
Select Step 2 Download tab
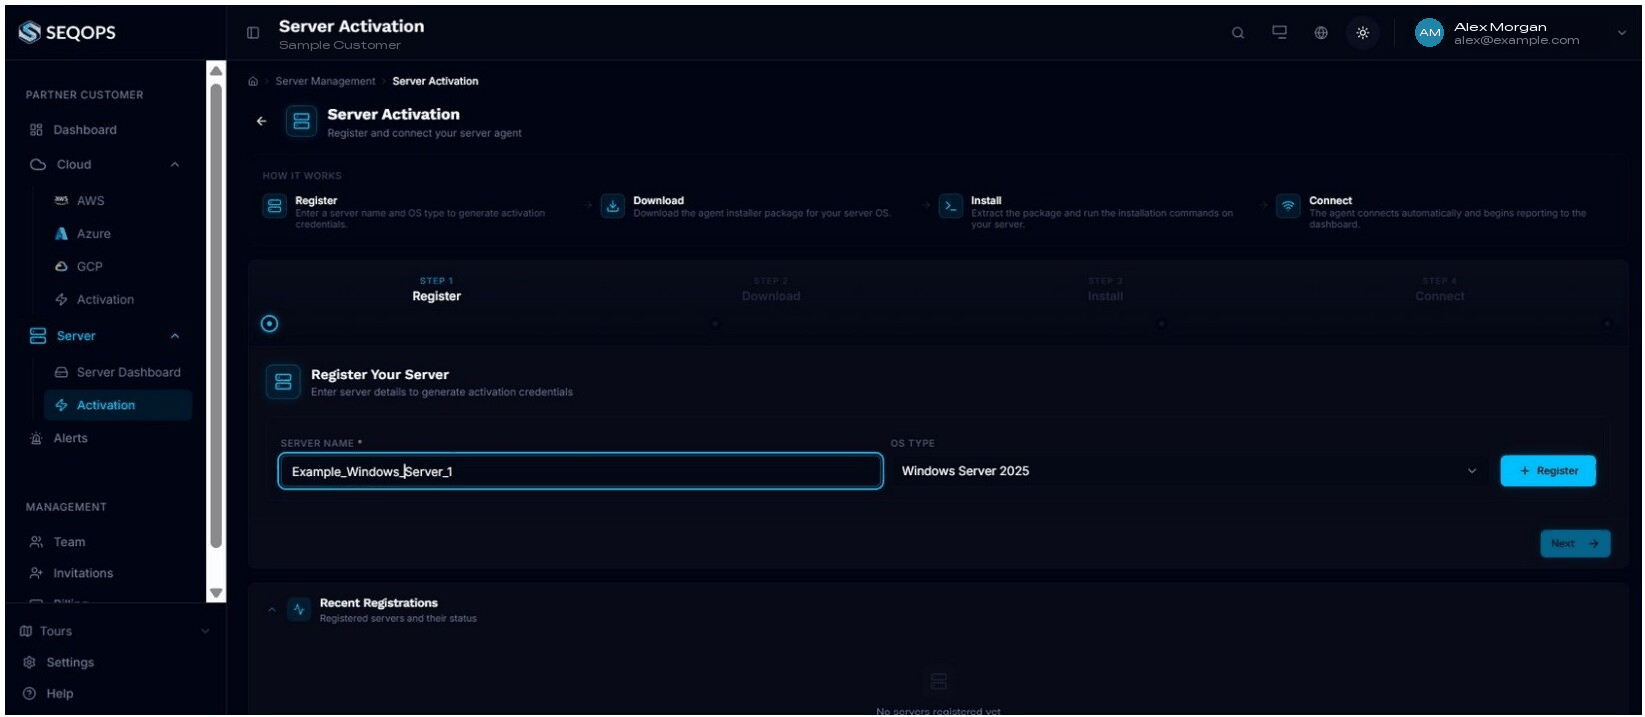coord(771,290)
